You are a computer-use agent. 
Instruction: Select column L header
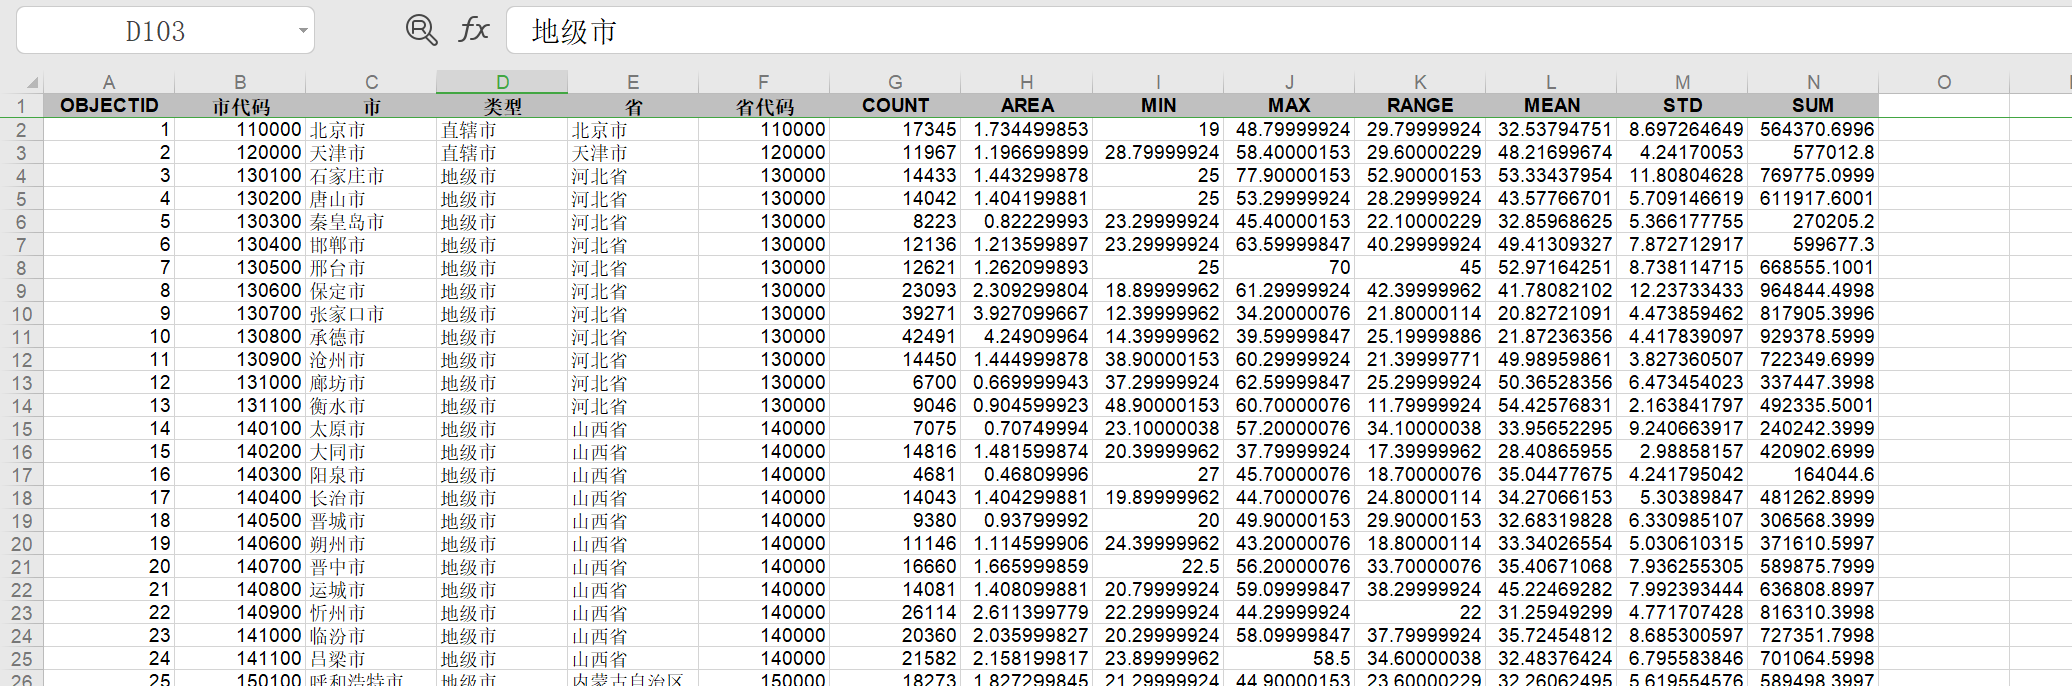click(x=1551, y=82)
